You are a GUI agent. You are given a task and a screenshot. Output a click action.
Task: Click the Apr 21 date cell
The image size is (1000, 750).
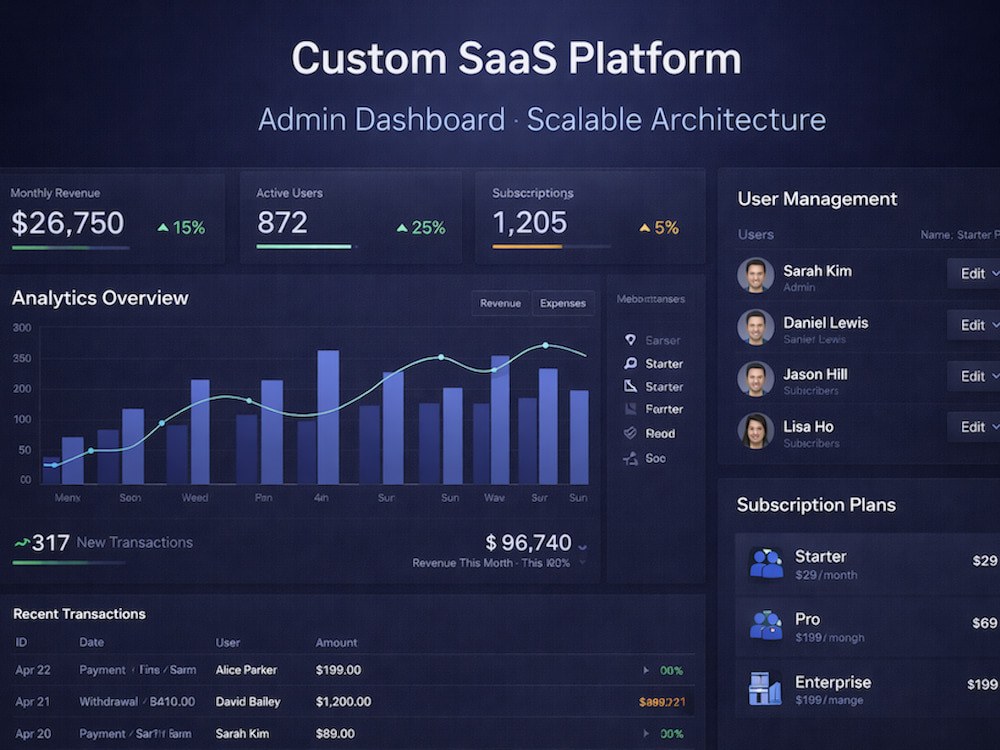click(x=33, y=702)
